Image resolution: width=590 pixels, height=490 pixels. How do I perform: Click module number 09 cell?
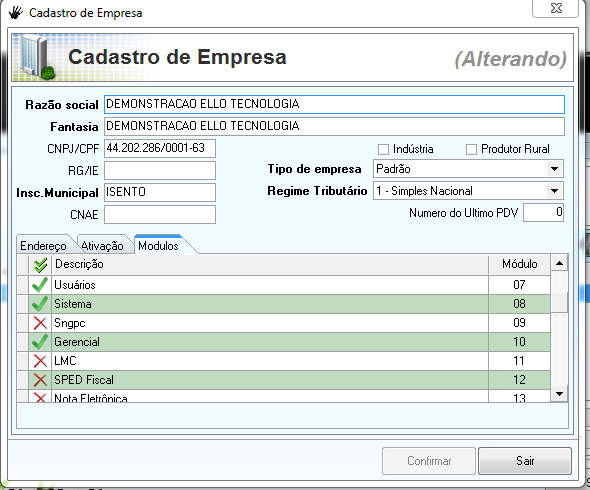[519, 323]
